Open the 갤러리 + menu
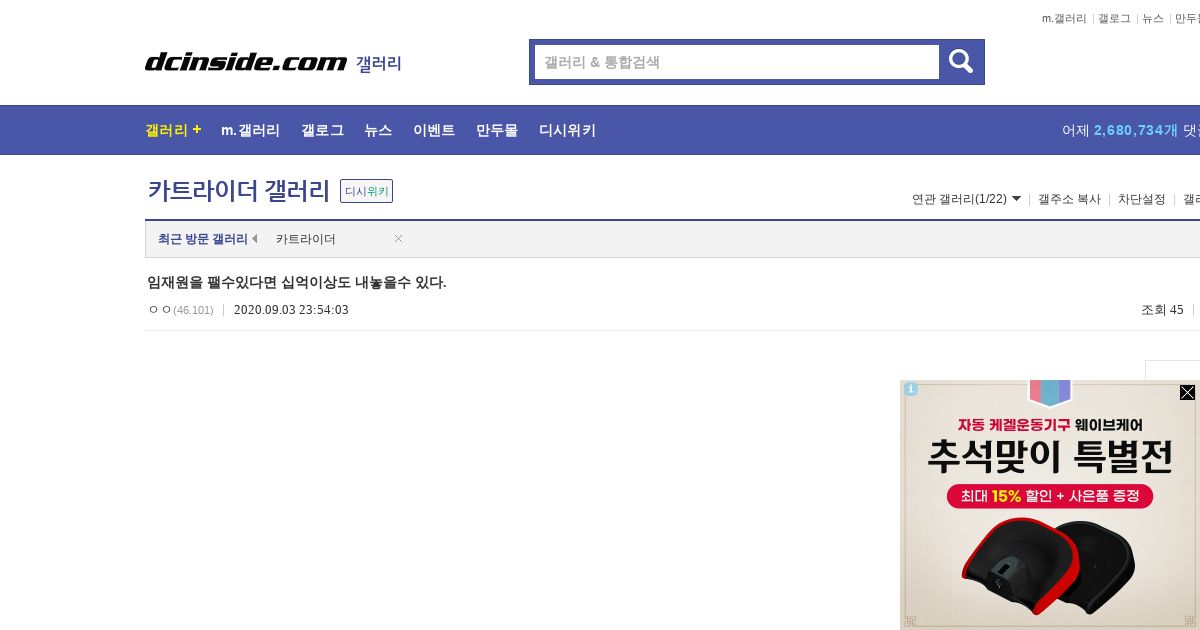 point(173,130)
